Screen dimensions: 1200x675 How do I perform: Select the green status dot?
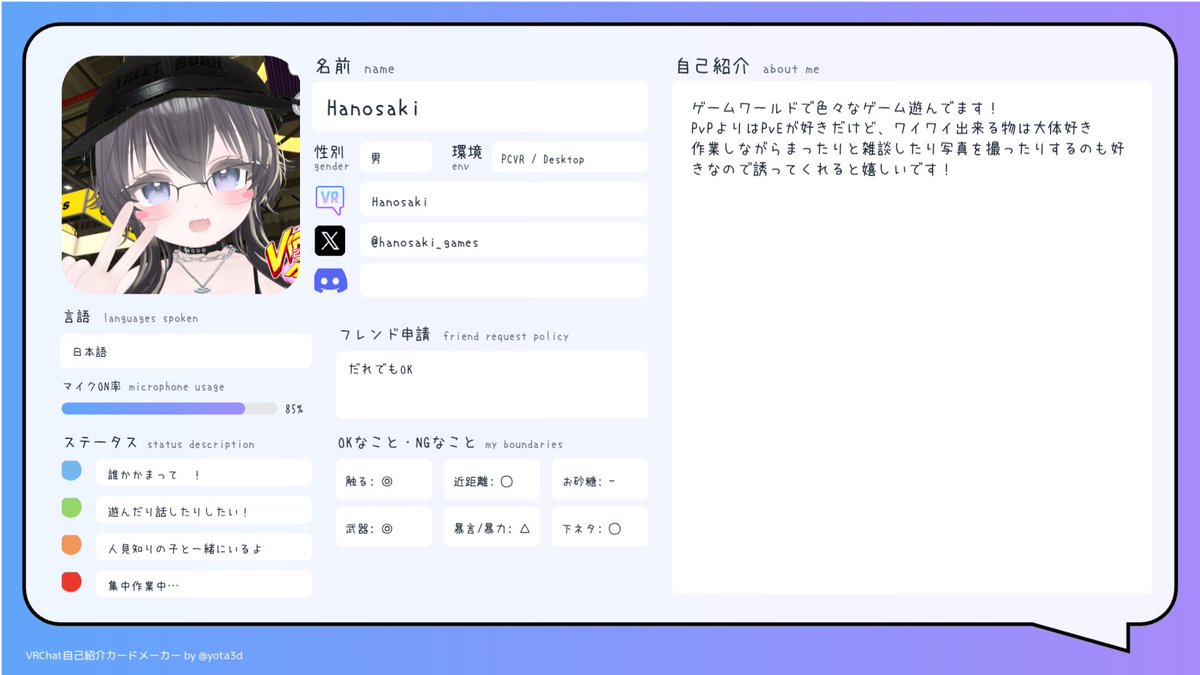[x=71, y=508]
